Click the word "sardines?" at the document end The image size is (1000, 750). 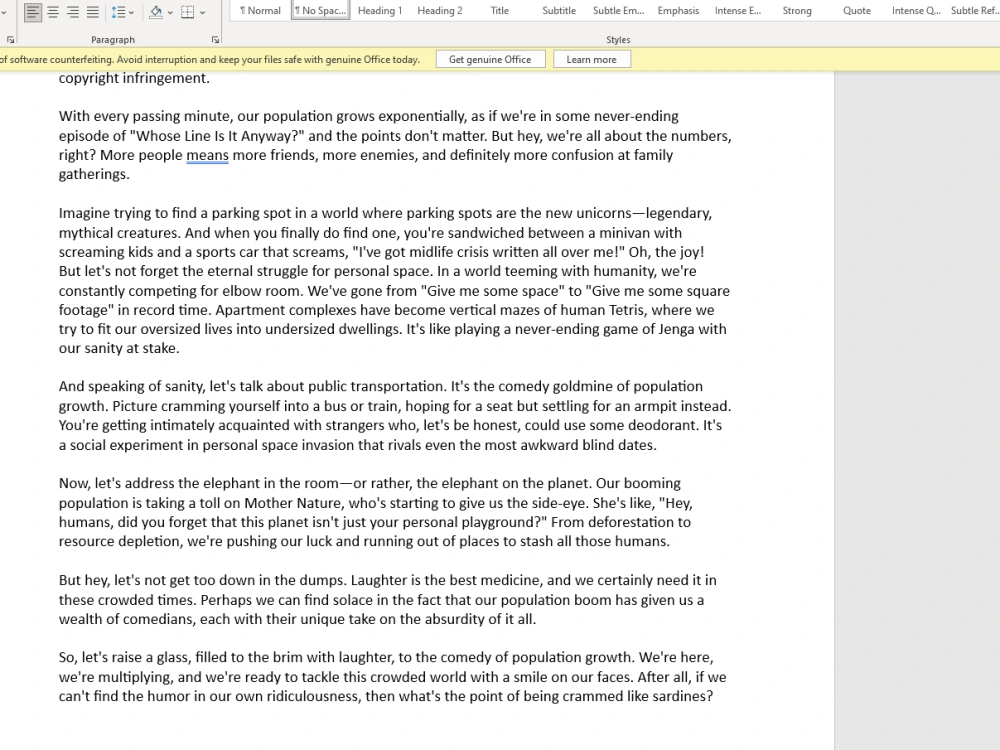pos(683,696)
